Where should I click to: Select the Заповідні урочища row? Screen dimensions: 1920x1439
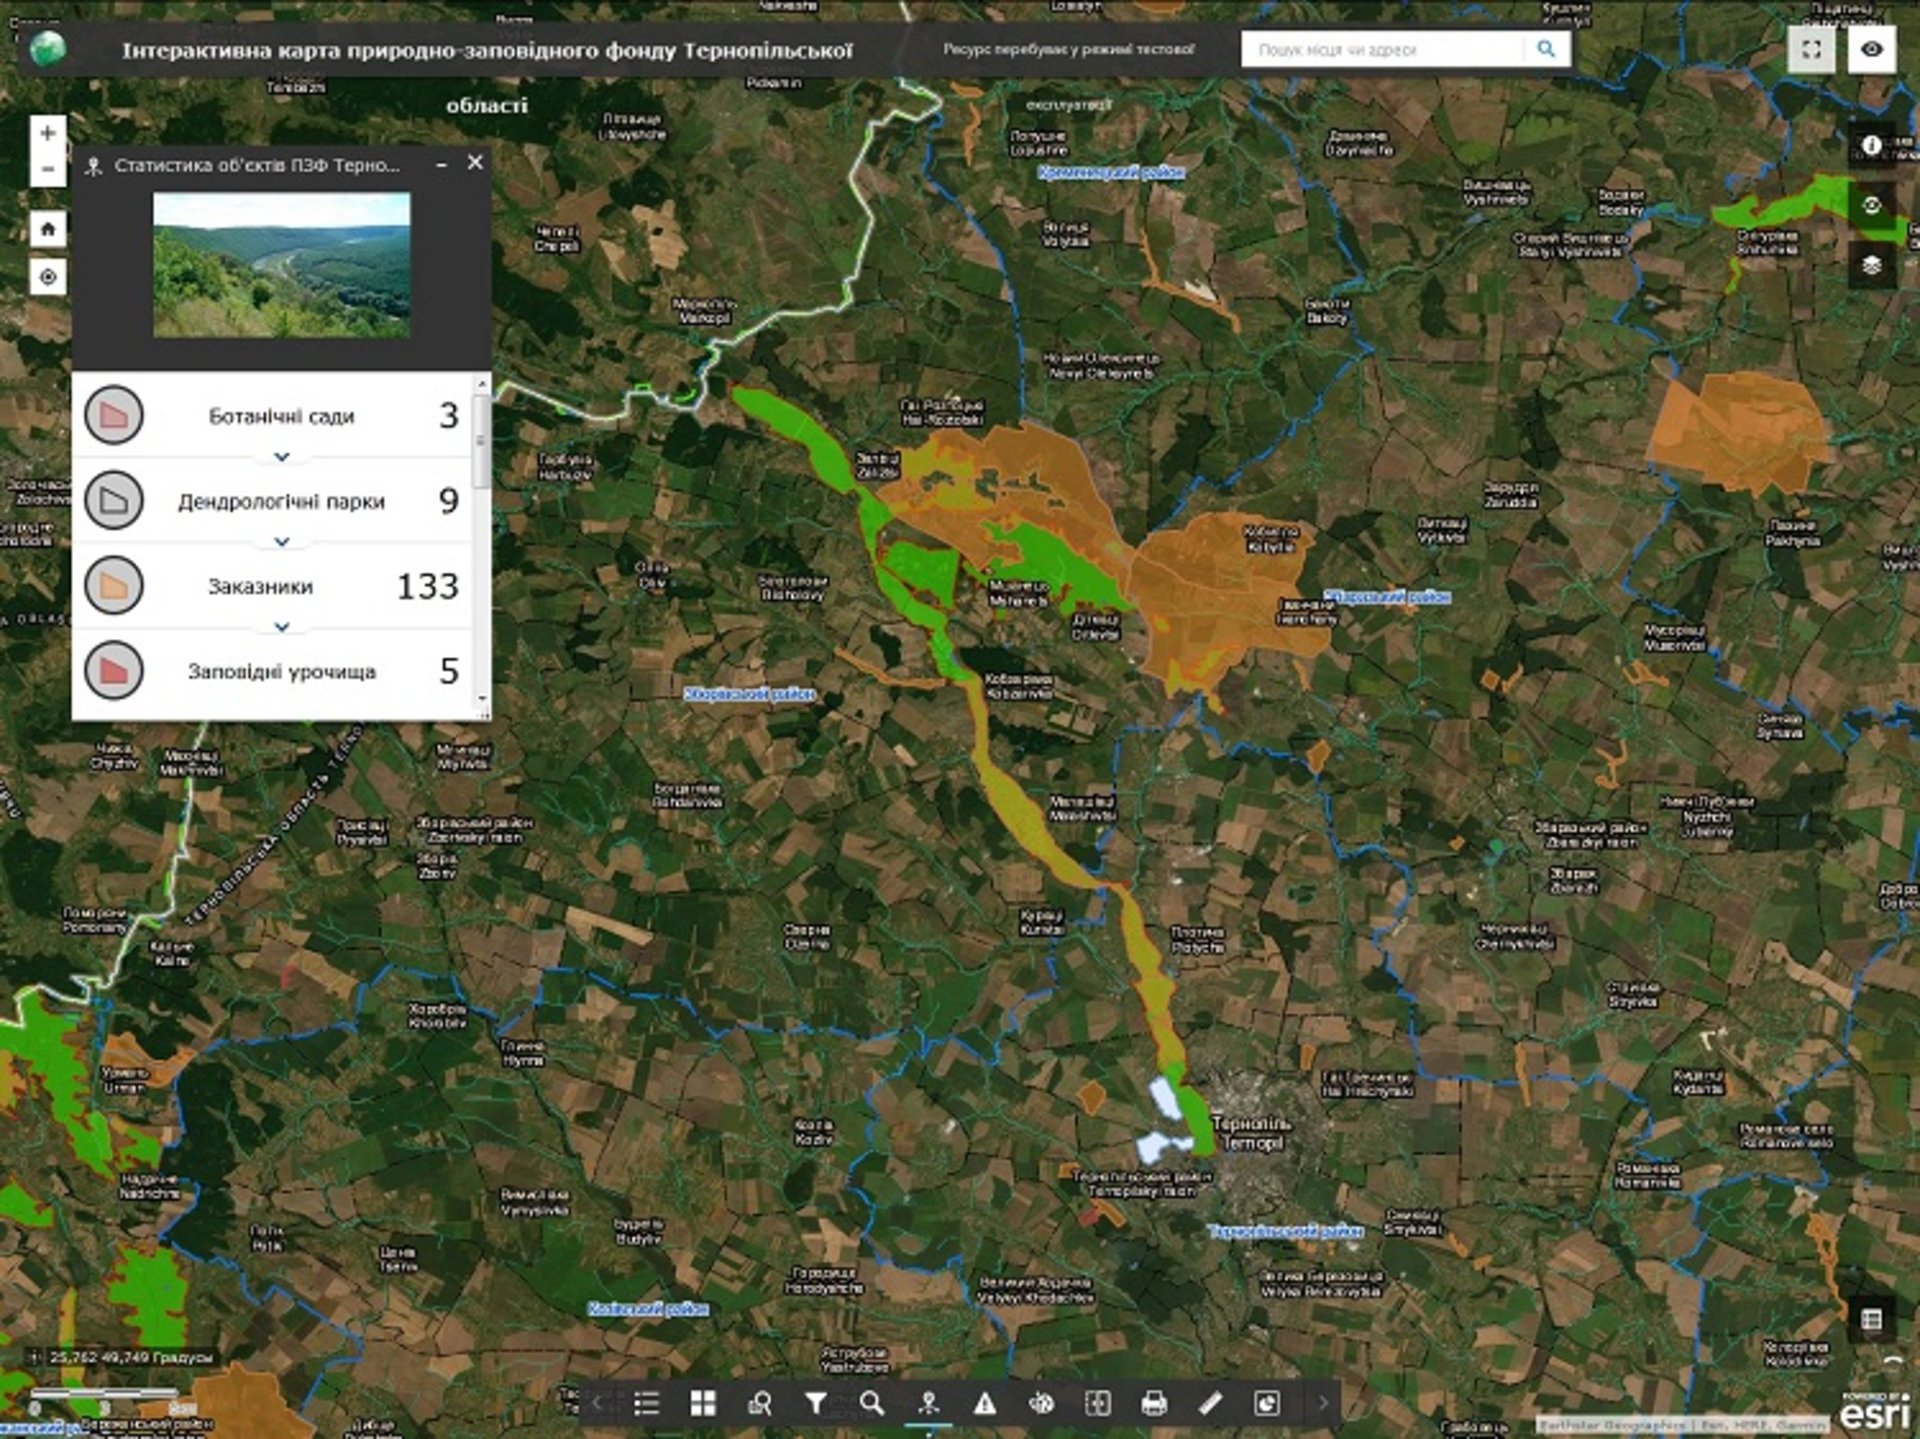pos(272,670)
